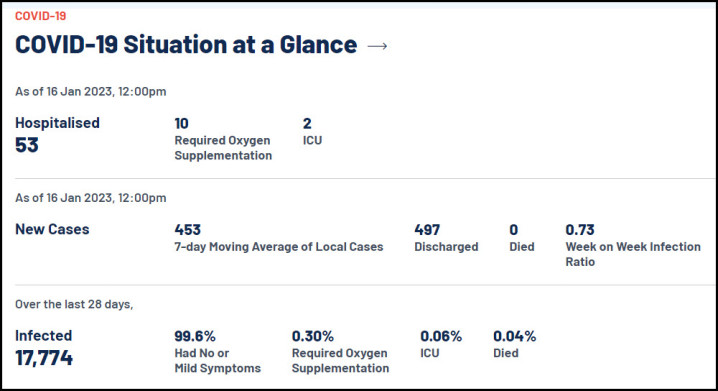Click the arrow icon beside the heading

377,46
